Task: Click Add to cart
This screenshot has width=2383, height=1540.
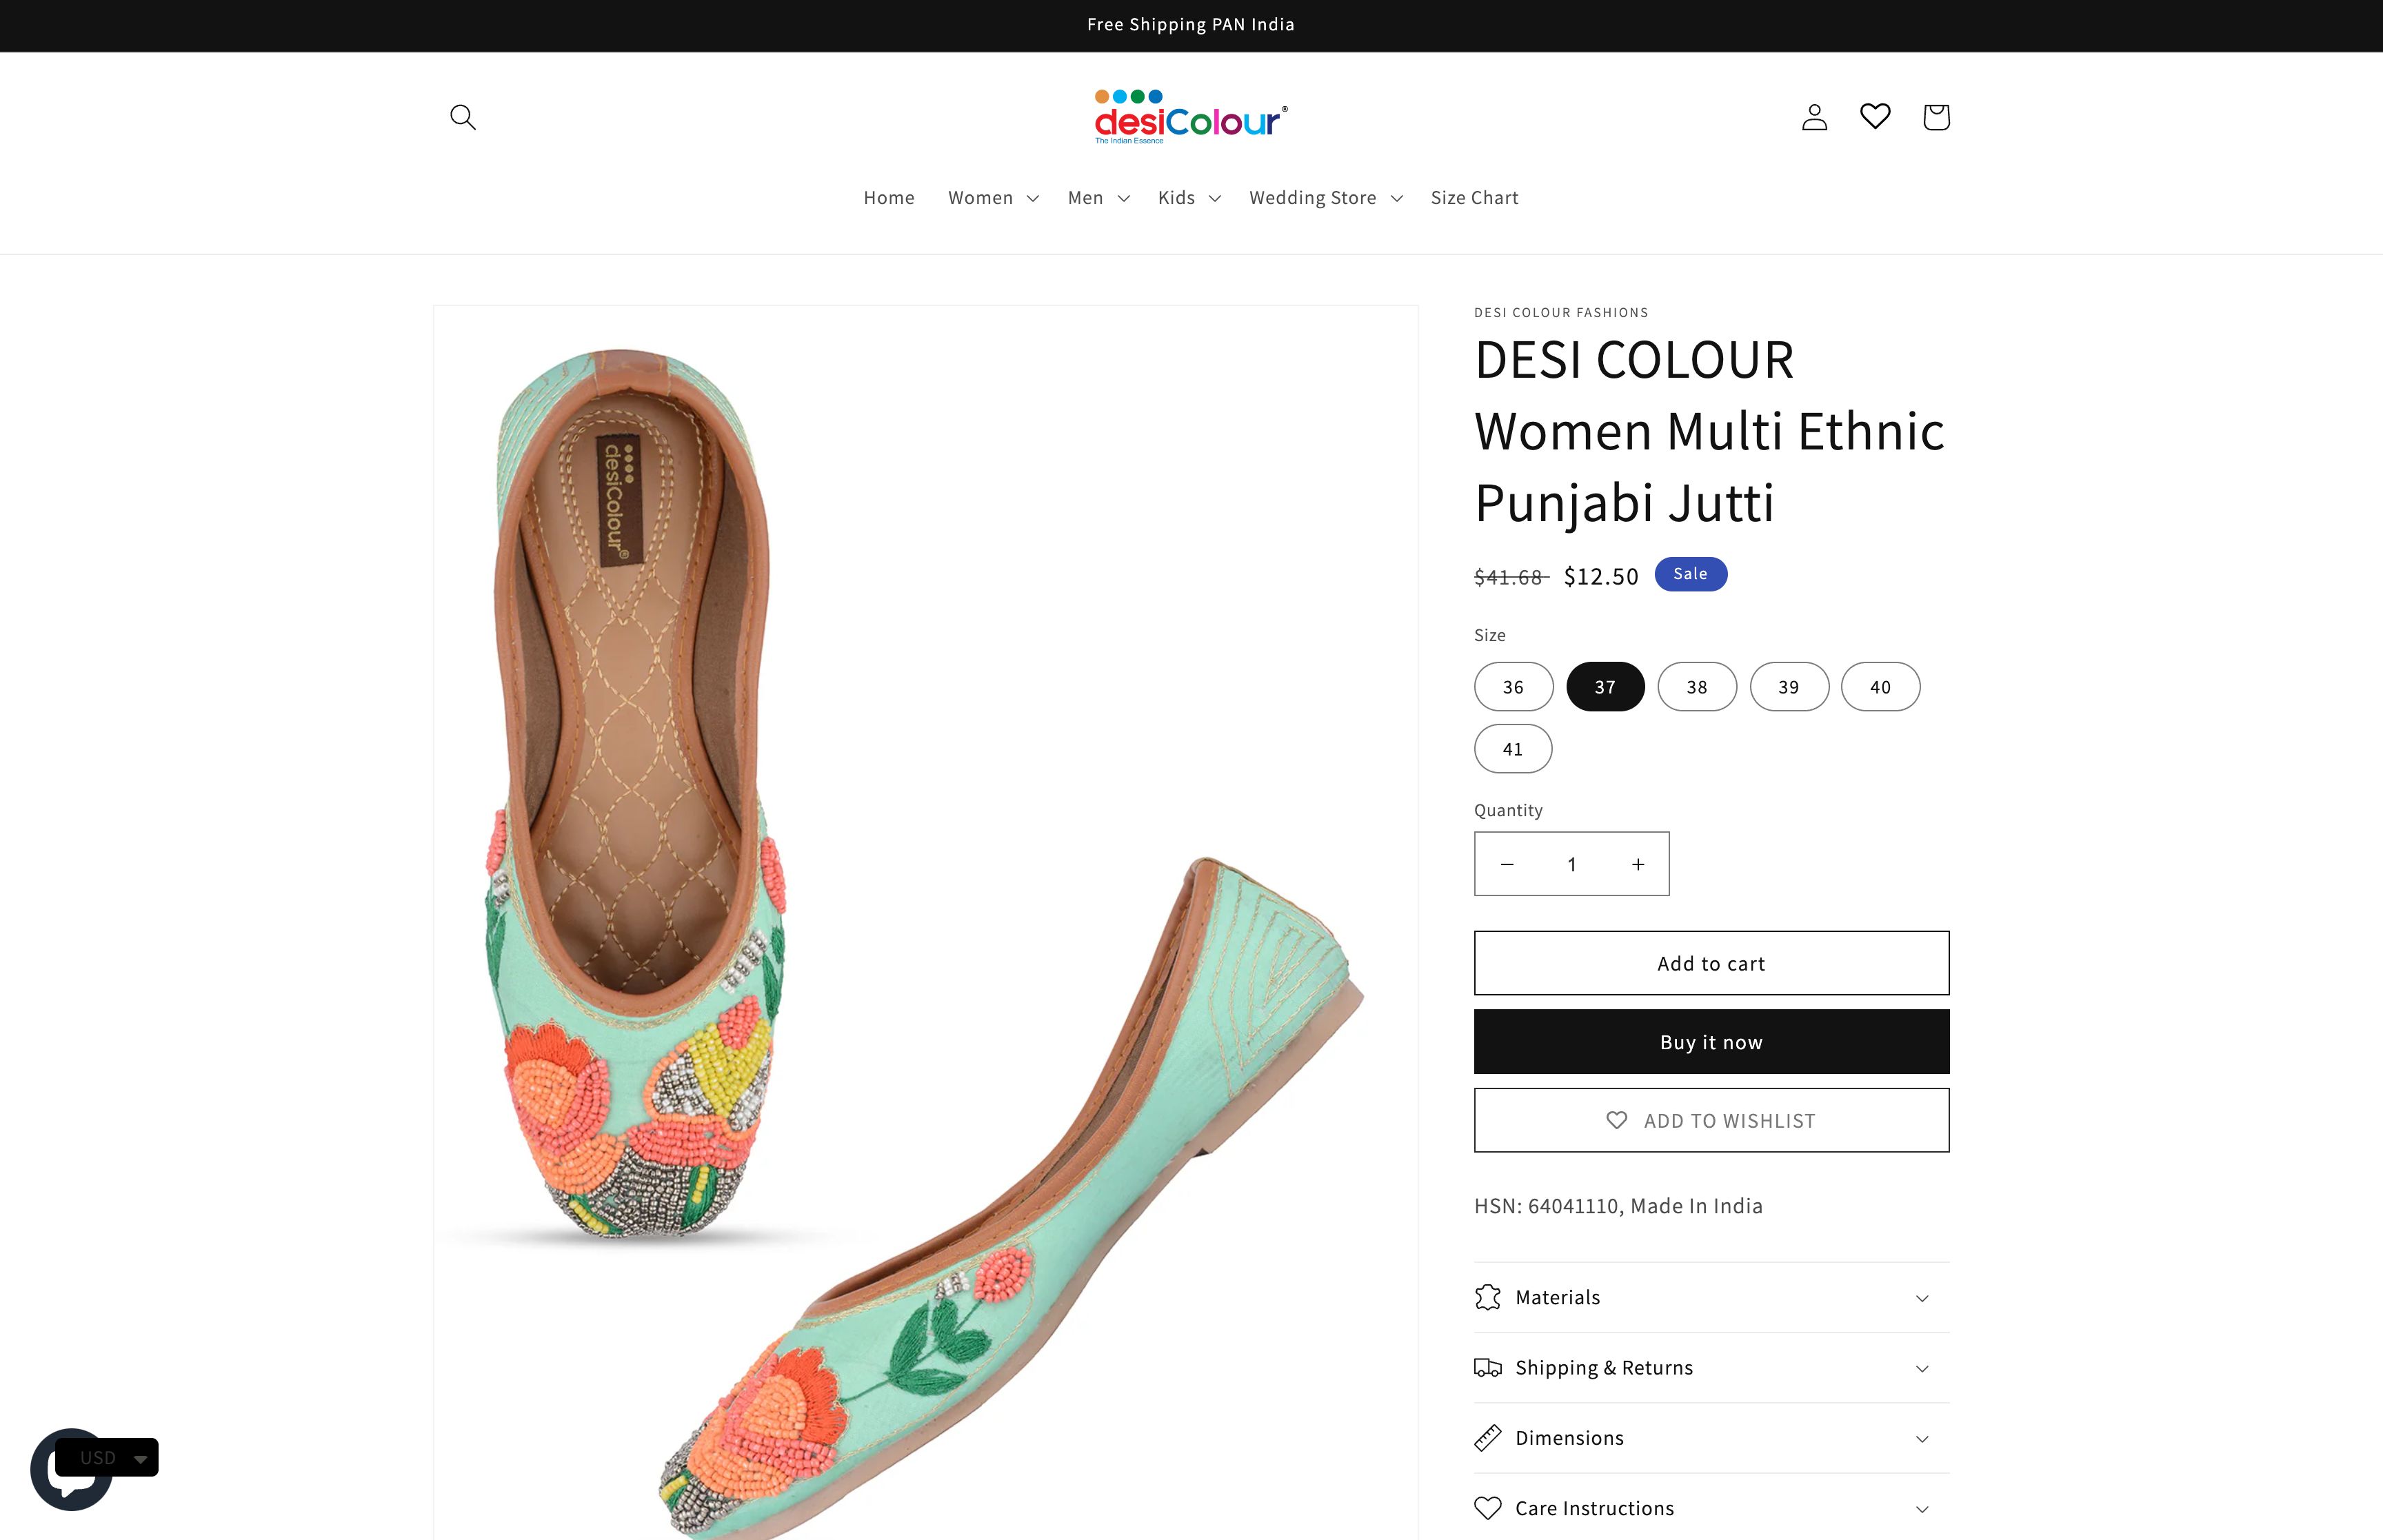Action: pyautogui.click(x=1711, y=963)
